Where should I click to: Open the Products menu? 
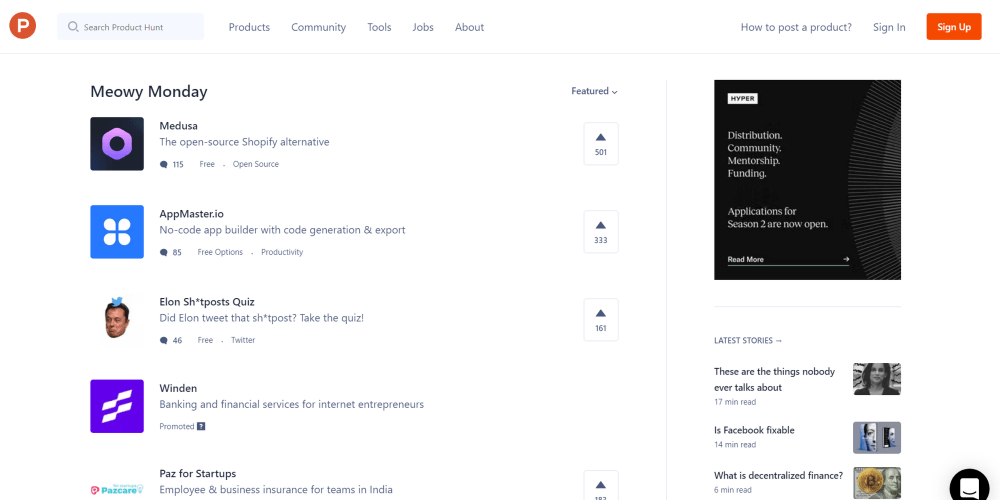coord(249,27)
